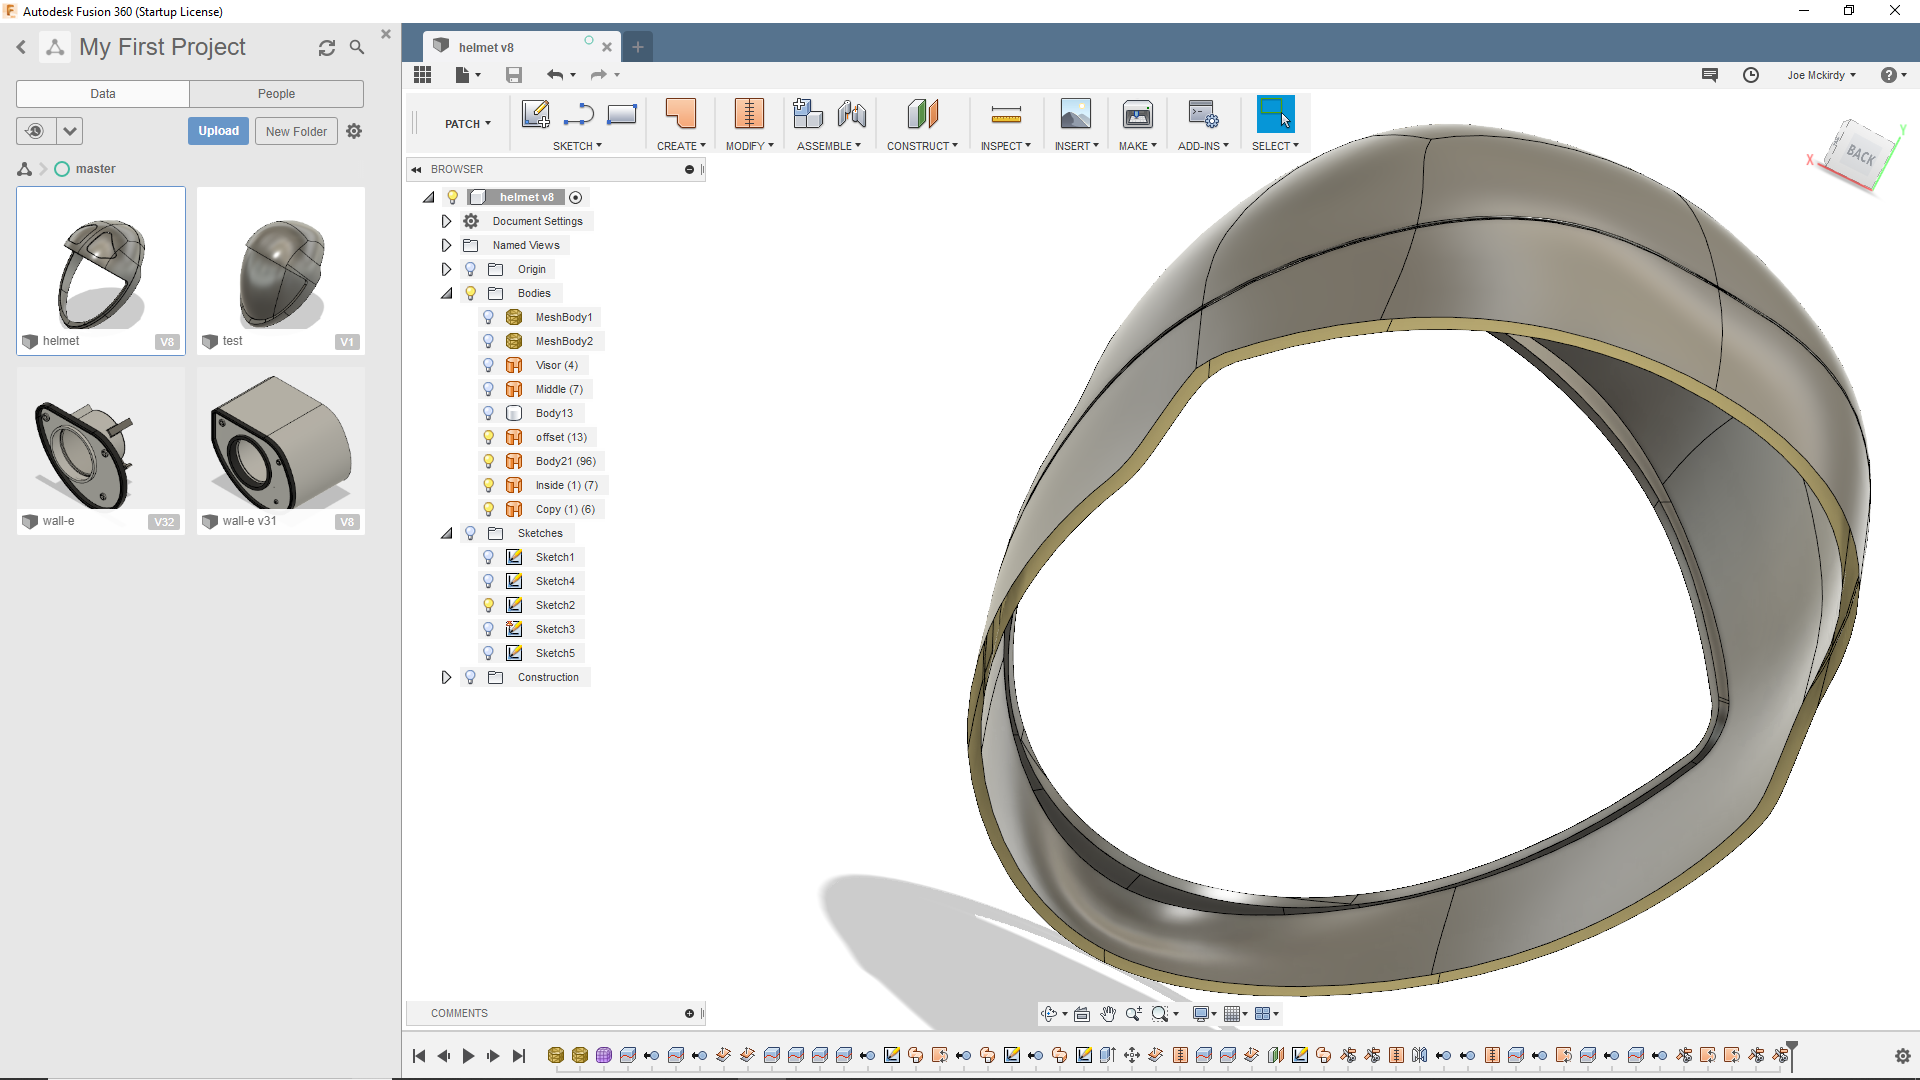Screen dimensions: 1920x1080
Task: Click the Upload button
Action: 218,131
